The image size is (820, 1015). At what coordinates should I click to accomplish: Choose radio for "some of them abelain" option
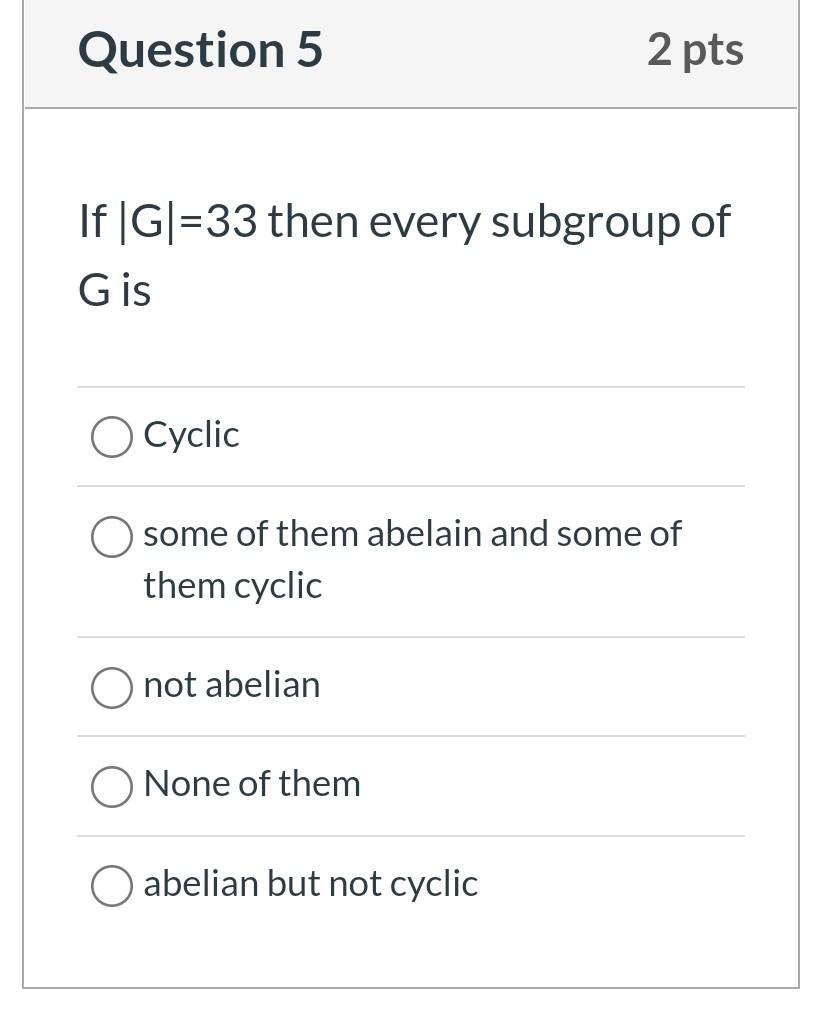click(112, 537)
